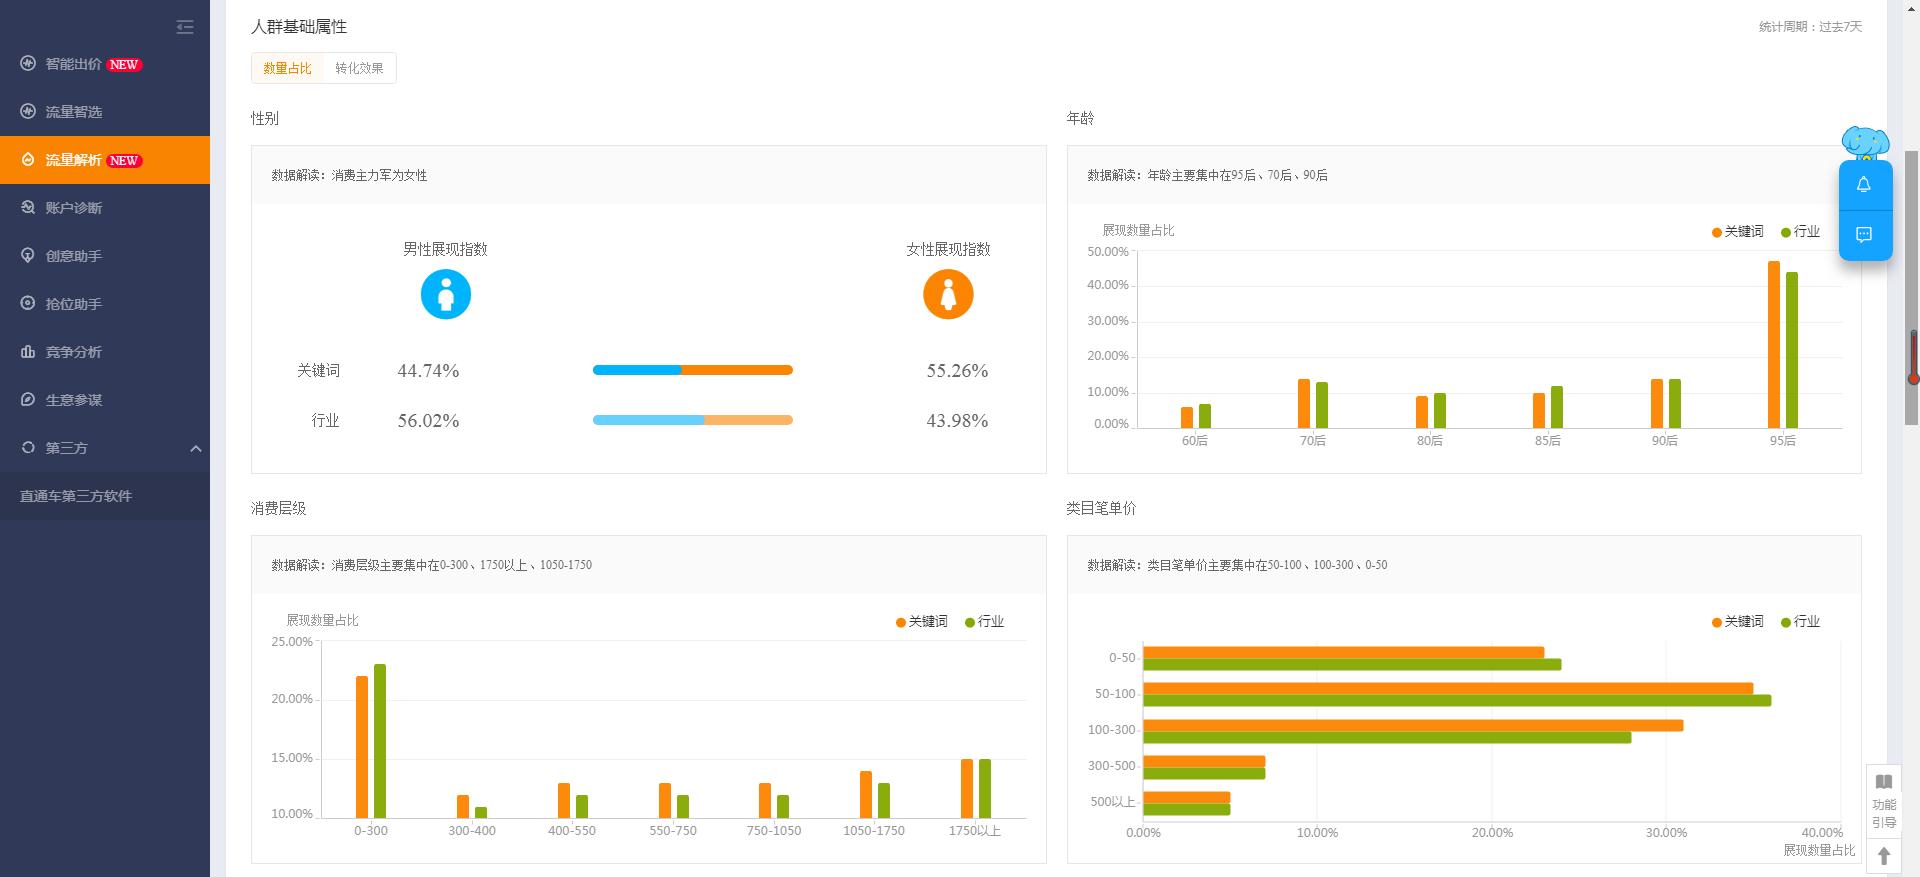The image size is (1920, 877).
Task: Open 生意参谋 sidebar entry
Action: point(105,400)
